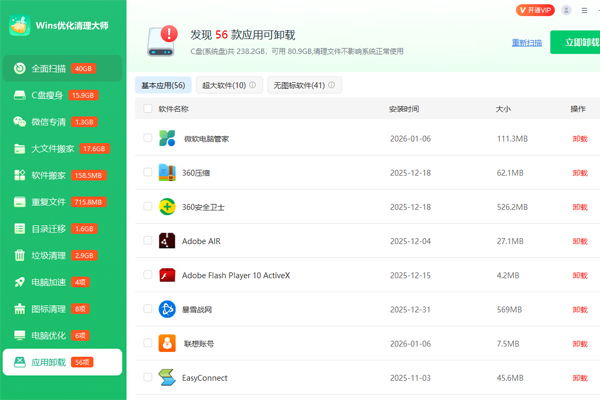This screenshot has height=400, width=600.
Task: Click 卸载 for Adobe Flash Player 10 ActiveX
Action: pyautogui.click(x=580, y=275)
